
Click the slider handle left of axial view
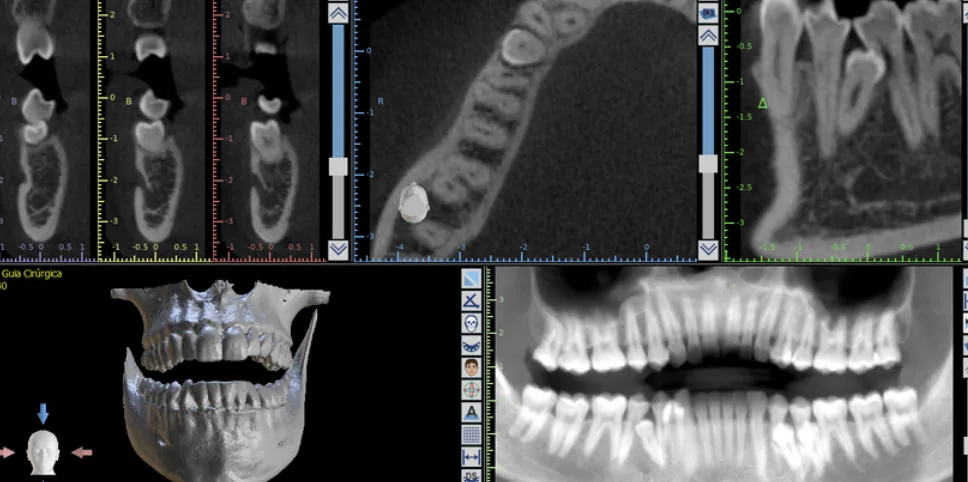pos(338,166)
